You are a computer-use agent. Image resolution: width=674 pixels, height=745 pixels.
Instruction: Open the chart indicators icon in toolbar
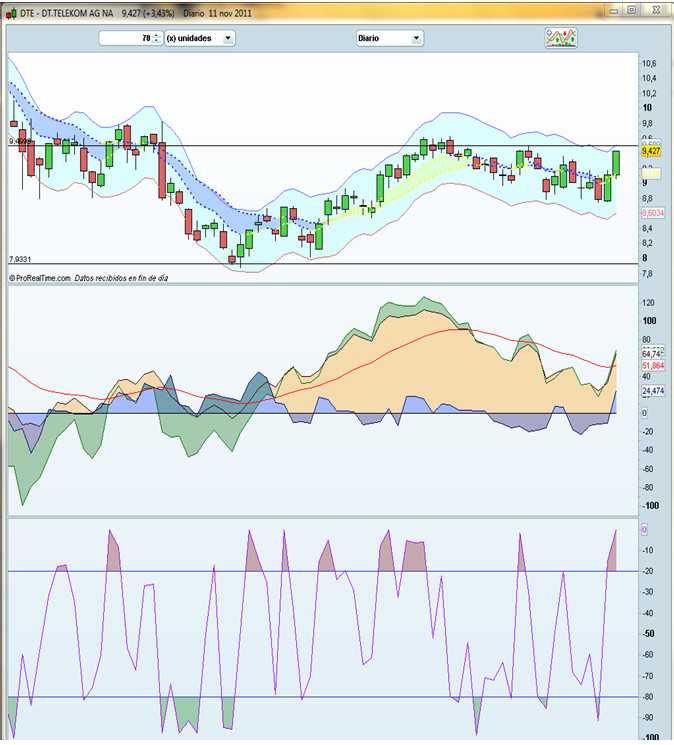pyautogui.click(x=561, y=38)
